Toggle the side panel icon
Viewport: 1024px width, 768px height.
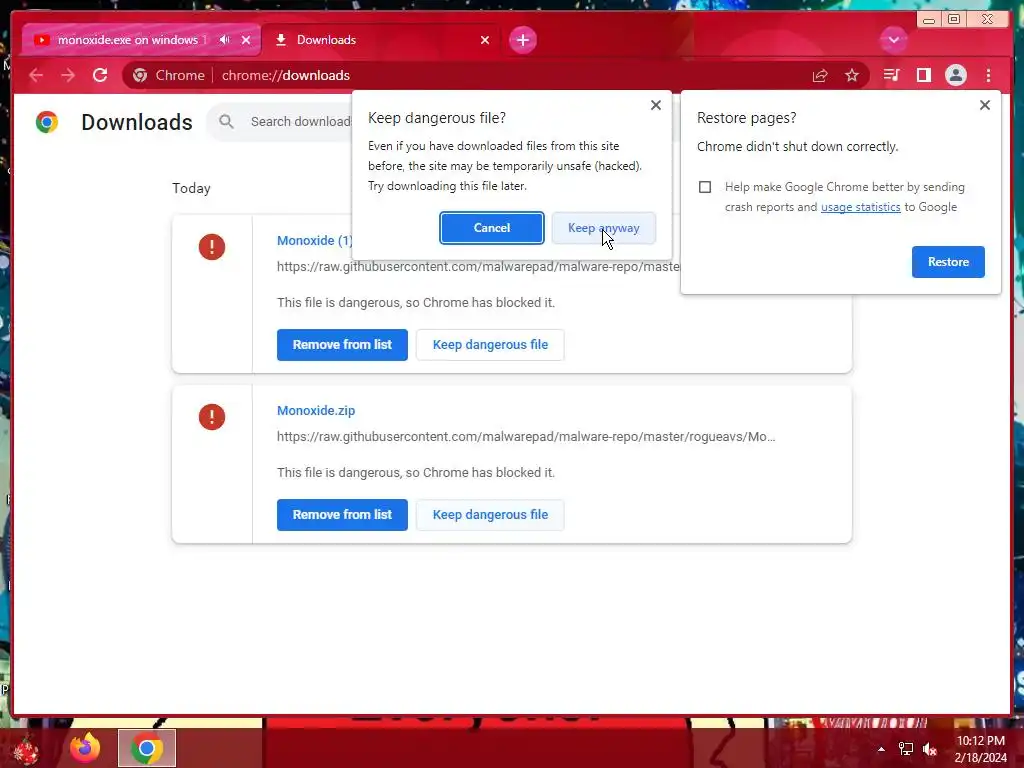click(x=923, y=75)
